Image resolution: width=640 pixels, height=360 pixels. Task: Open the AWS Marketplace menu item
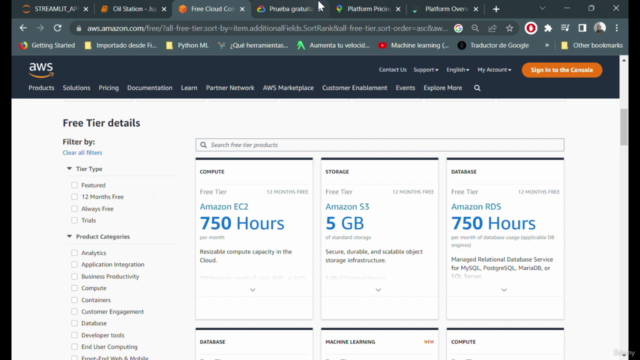[x=288, y=88]
